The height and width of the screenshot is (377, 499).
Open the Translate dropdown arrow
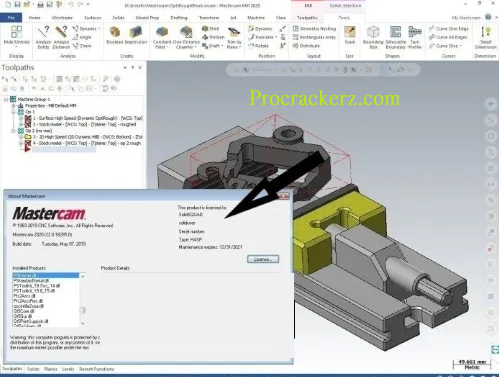coord(276,37)
